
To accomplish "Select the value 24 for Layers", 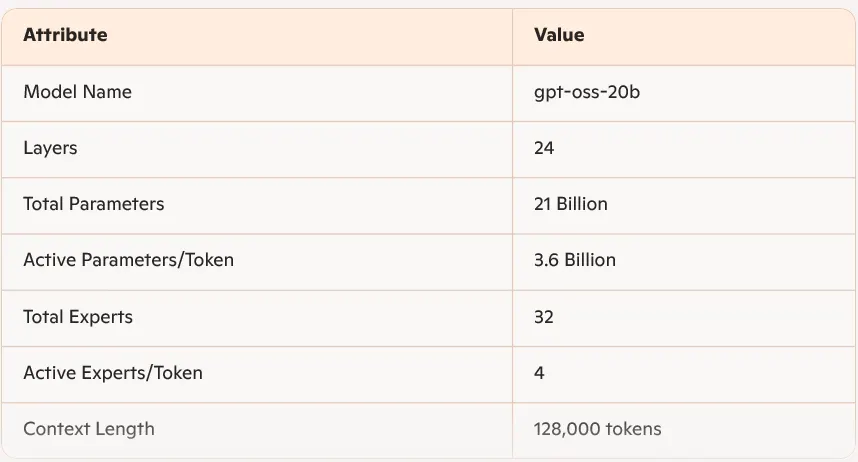I will pyautogui.click(x=544, y=148).
